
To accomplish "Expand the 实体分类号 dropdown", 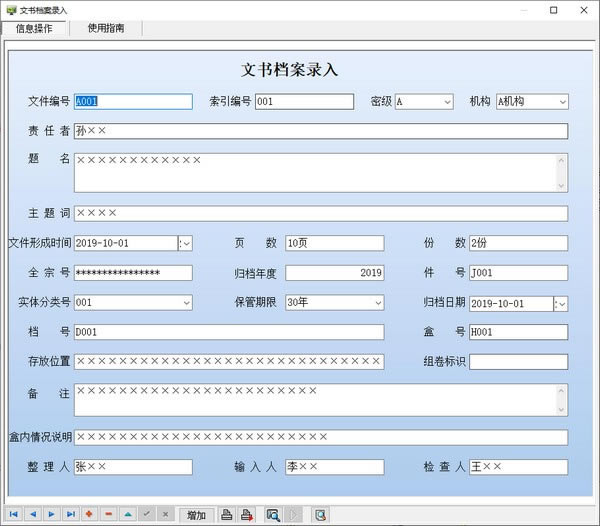I will [185, 303].
